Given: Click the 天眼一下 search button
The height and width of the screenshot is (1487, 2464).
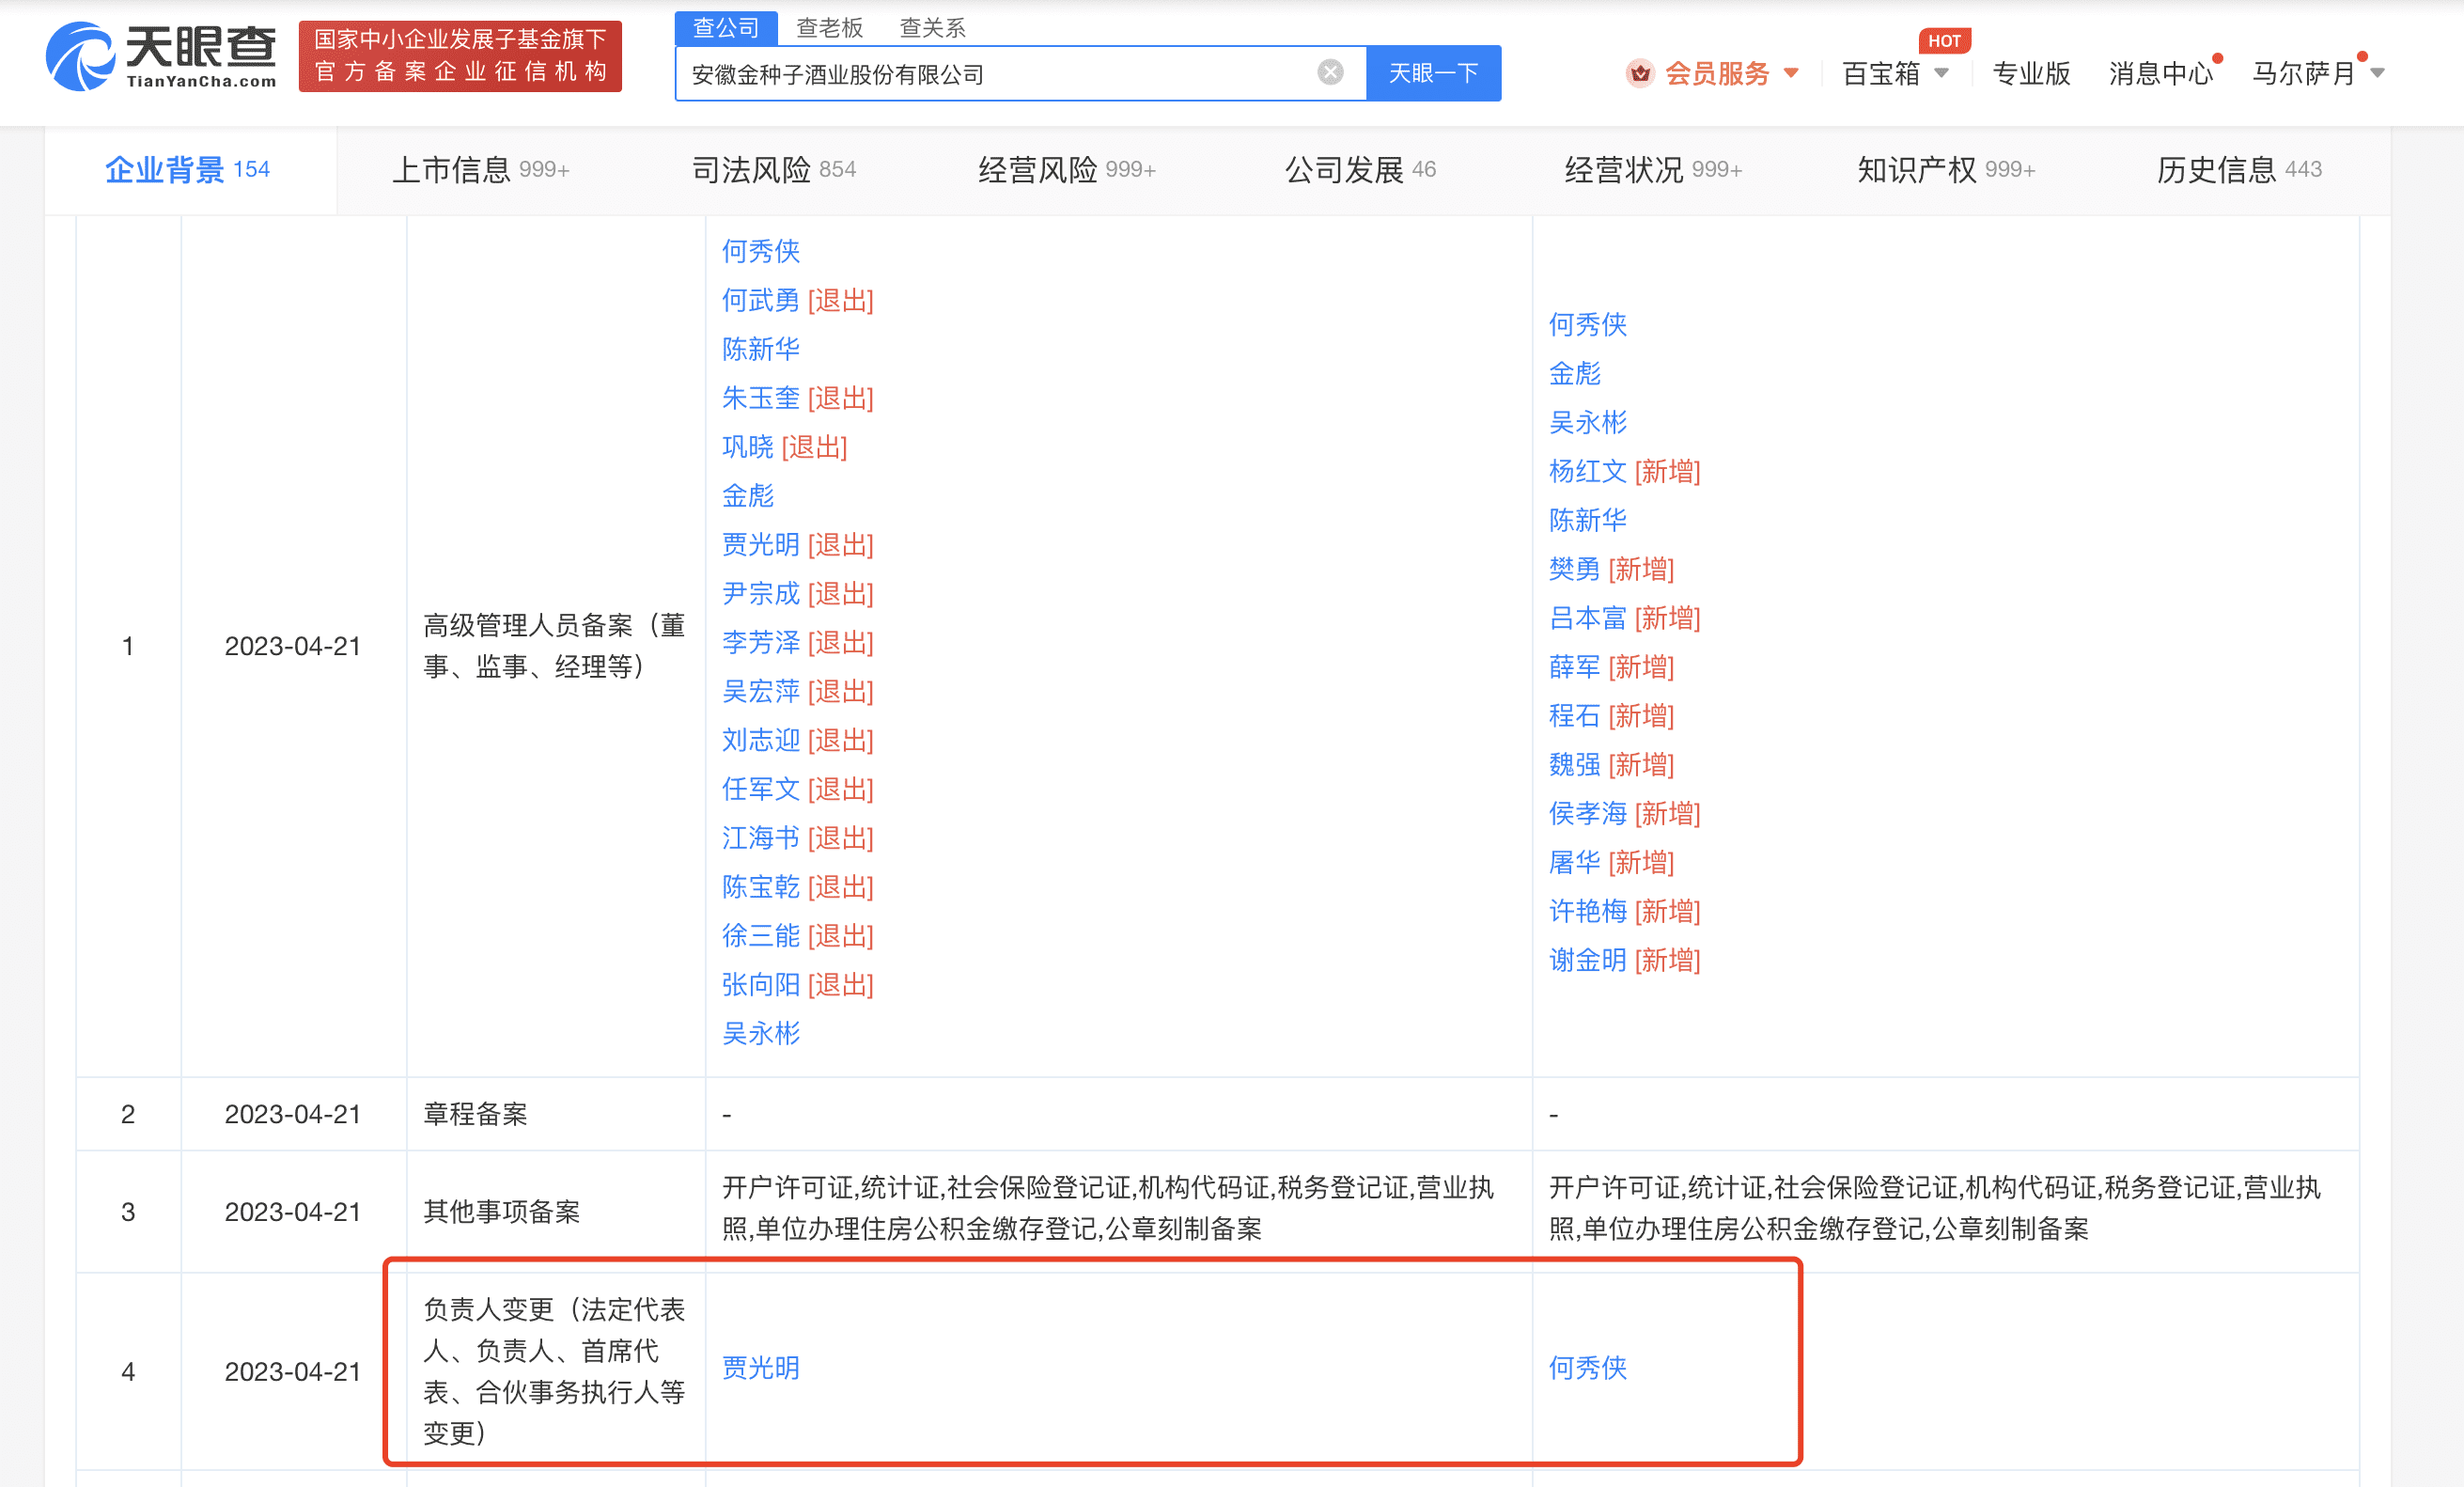Looking at the screenshot, I should pyautogui.click(x=1433, y=73).
